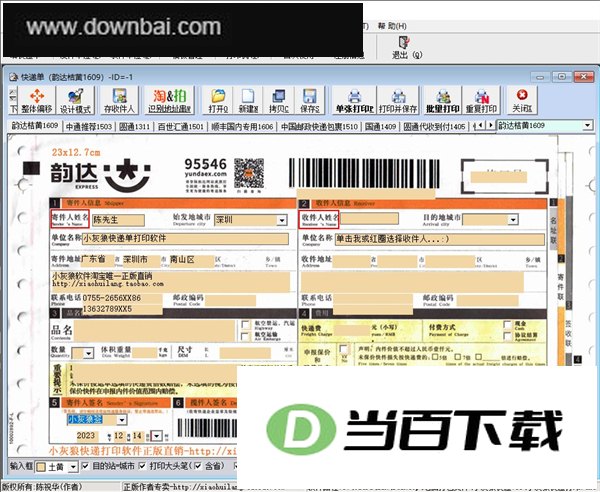Open 批量打印 (batch print)
This screenshot has width=600, height=492.
pyautogui.click(x=443, y=100)
